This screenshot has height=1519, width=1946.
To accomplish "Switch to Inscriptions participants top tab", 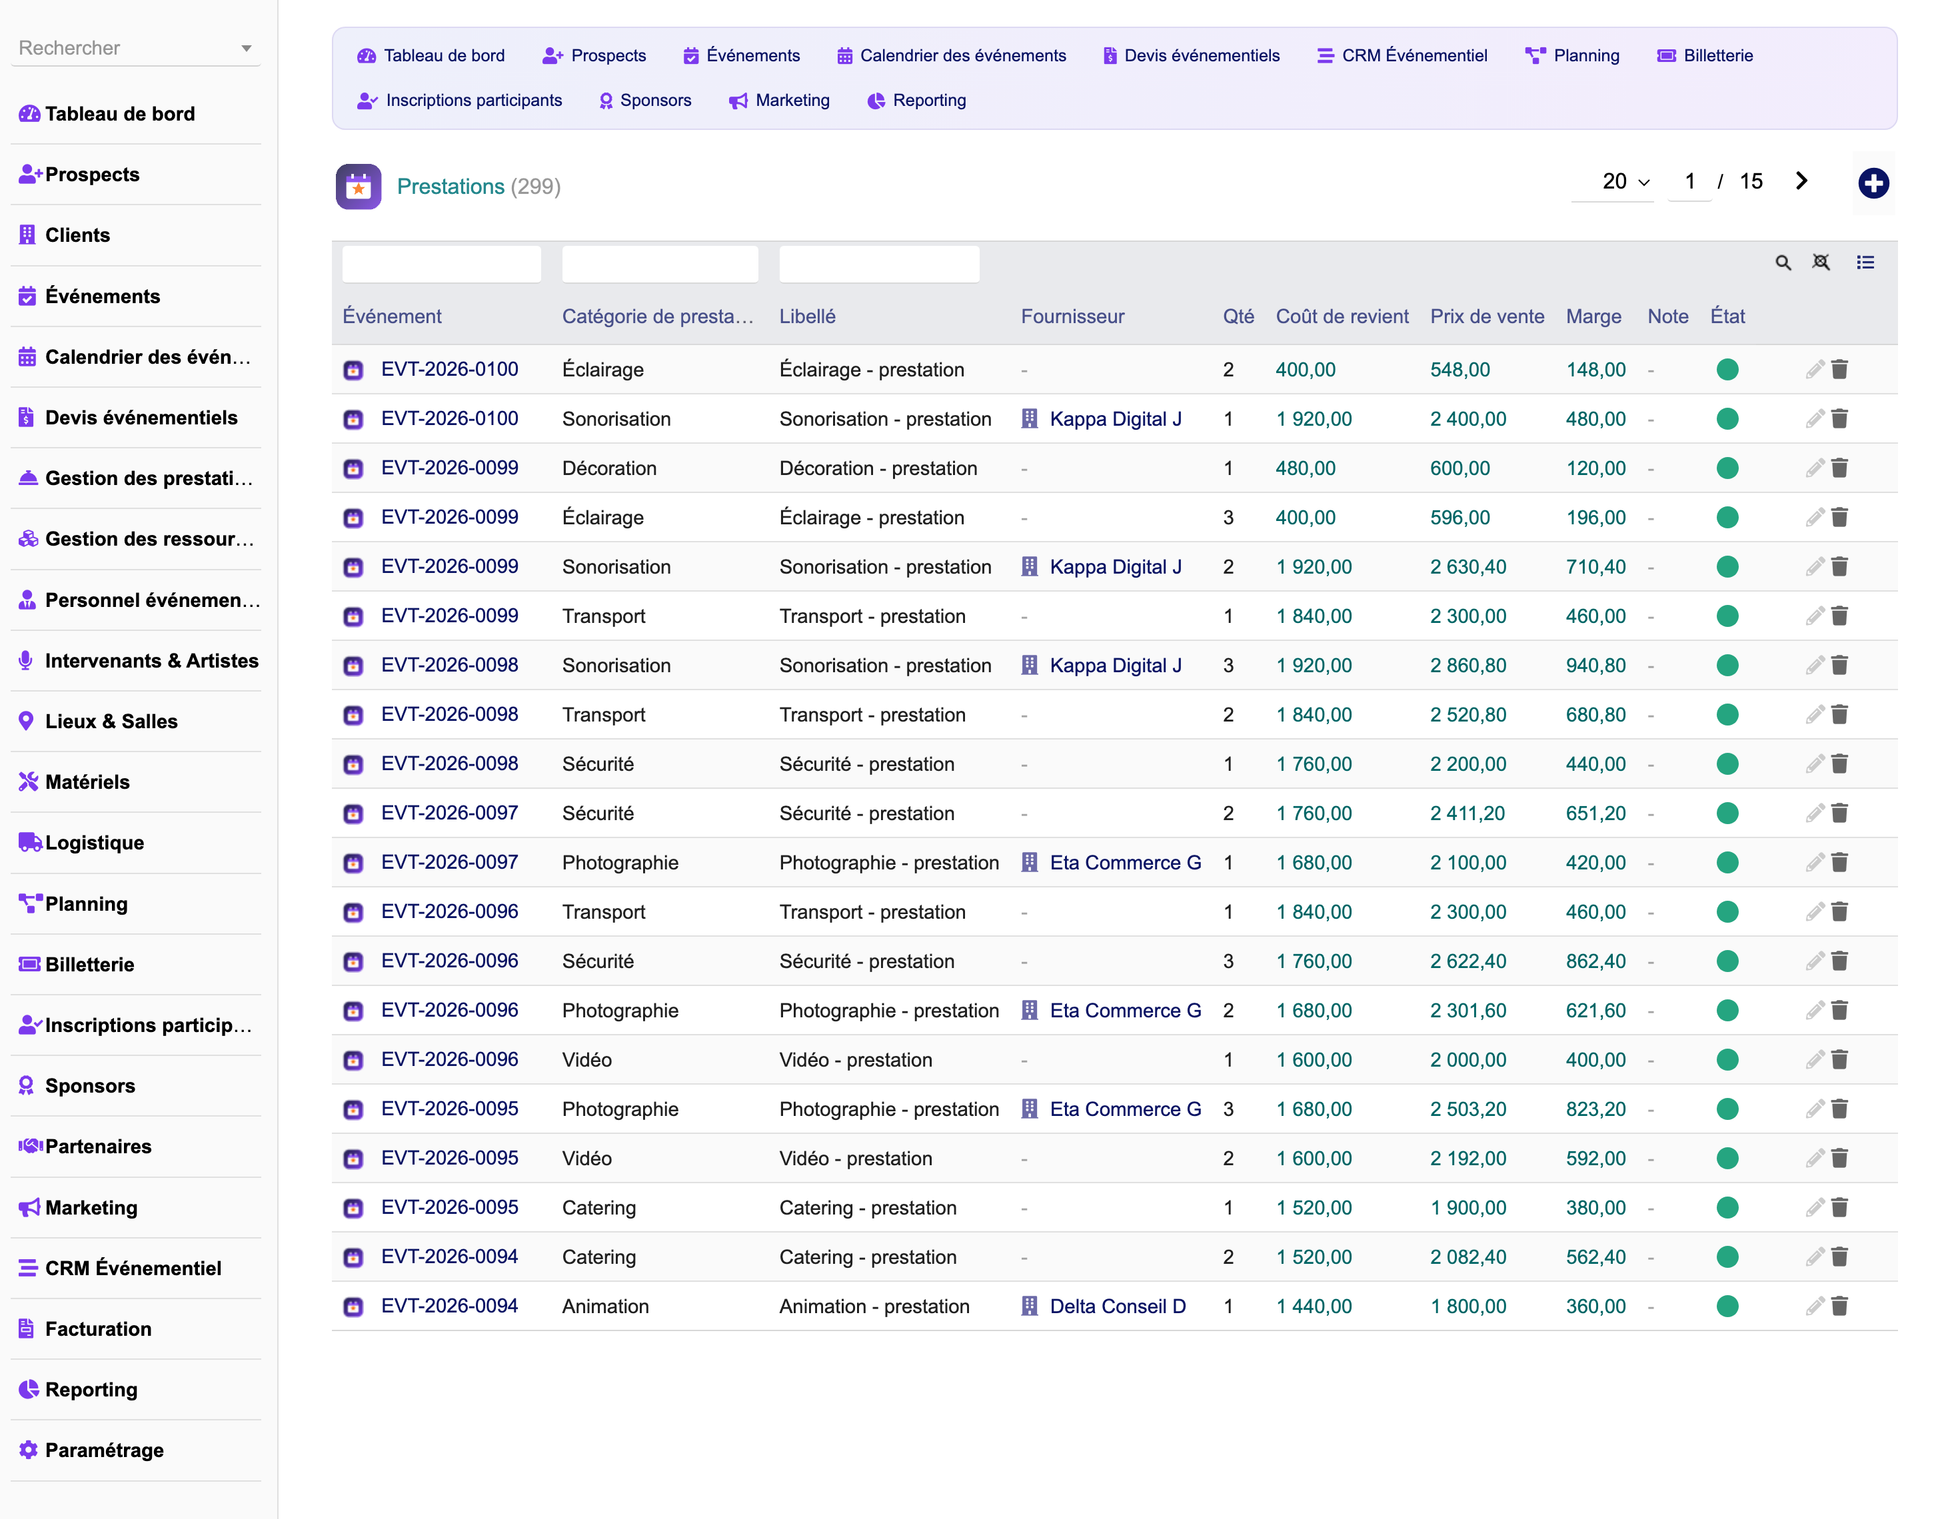I will click(x=459, y=101).
